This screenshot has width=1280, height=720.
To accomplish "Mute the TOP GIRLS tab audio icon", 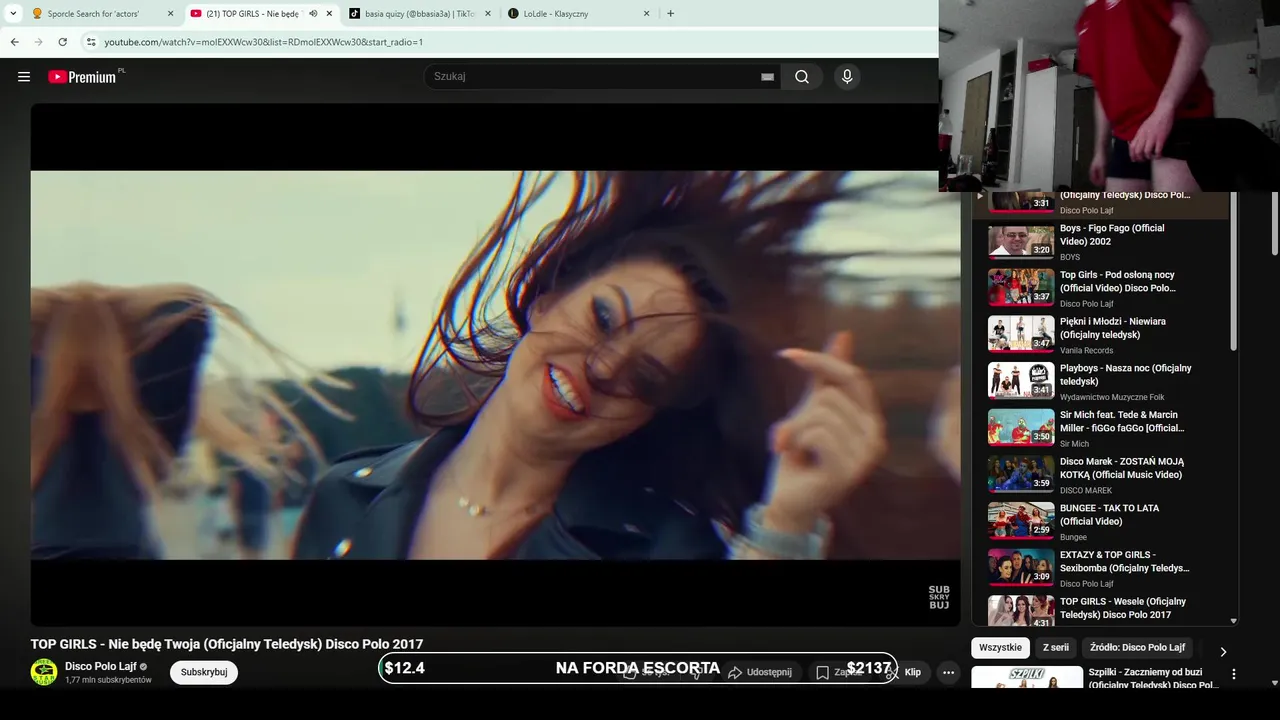I will click(313, 14).
